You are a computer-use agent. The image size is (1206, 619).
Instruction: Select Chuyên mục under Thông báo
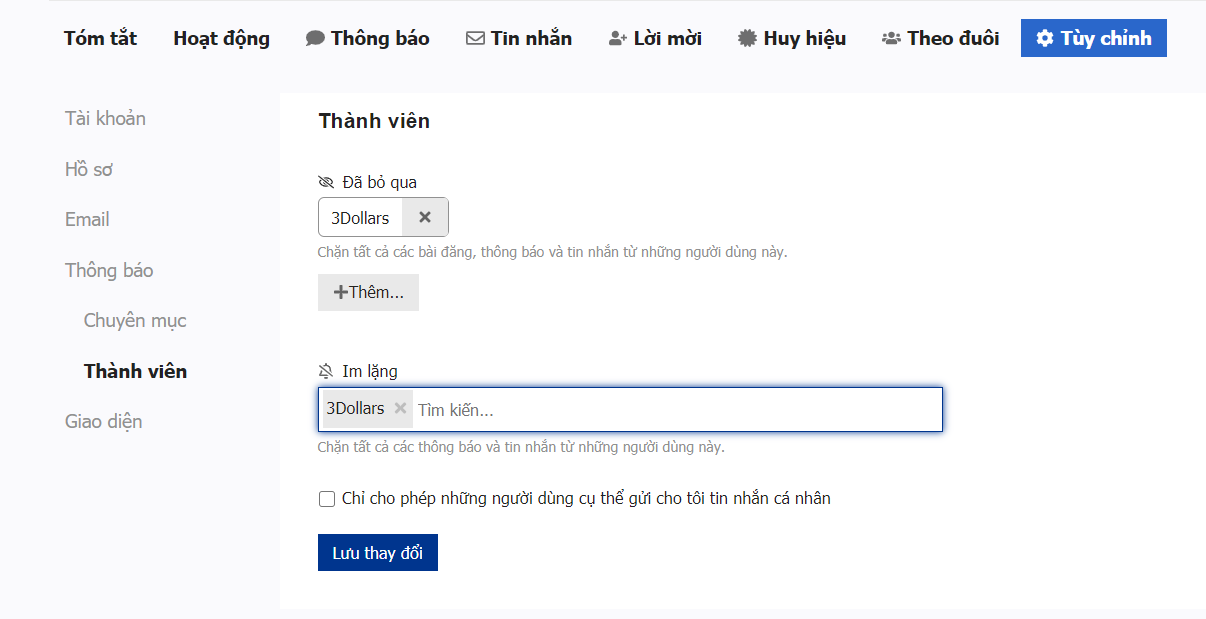[135, 321]
